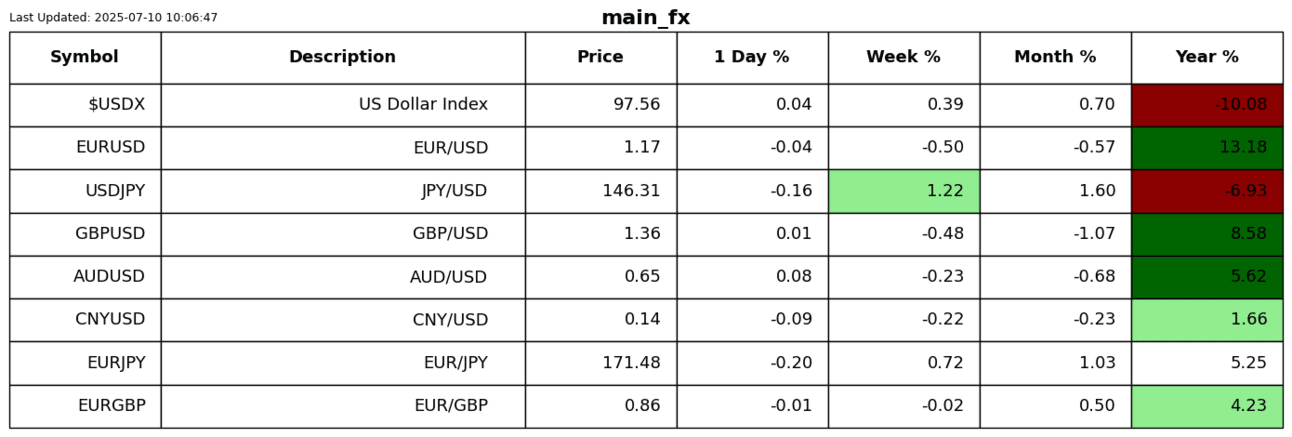This screenshot has width=1292, height=437.
Task: Click the AUDUSD symbol cell
Action: point(85,277)
